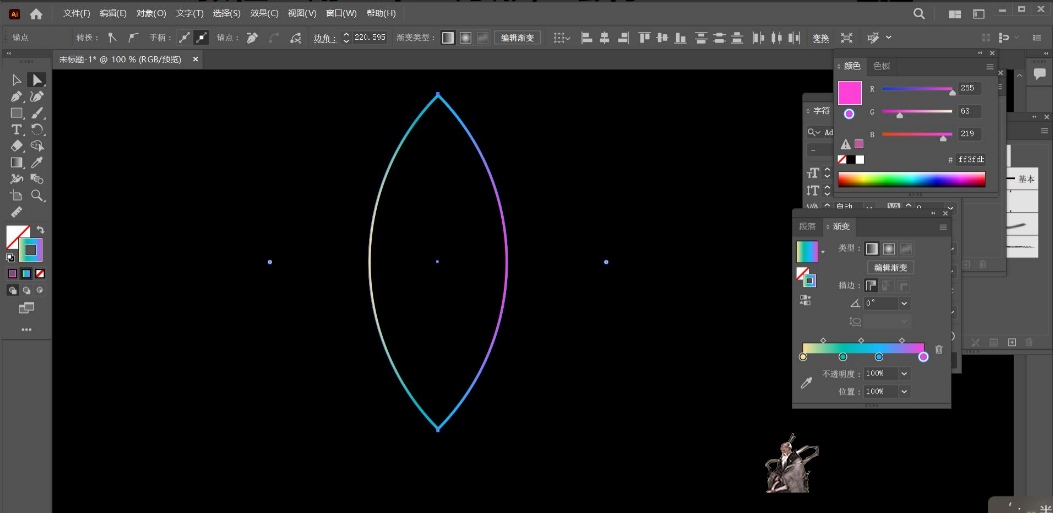Choose linear gradient type in Gradient panel
The height and width of the screenshot is (513, 1053).
coord(871,248)
